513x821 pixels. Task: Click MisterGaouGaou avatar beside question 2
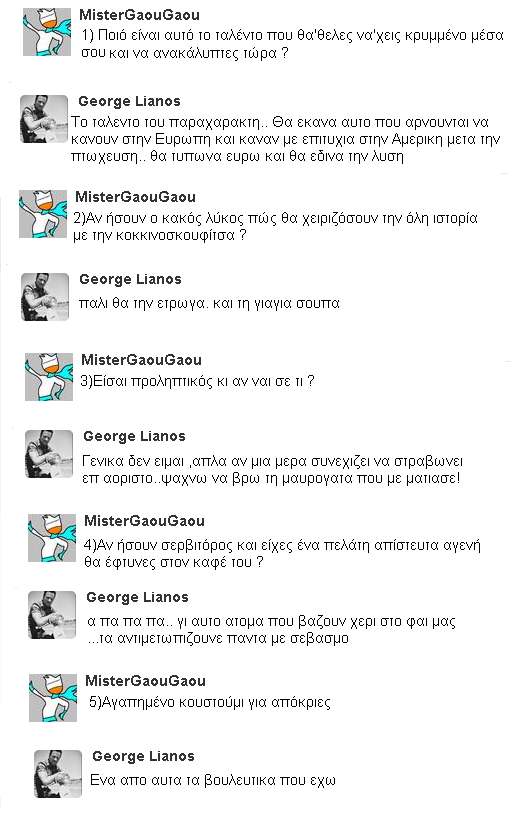43,214
